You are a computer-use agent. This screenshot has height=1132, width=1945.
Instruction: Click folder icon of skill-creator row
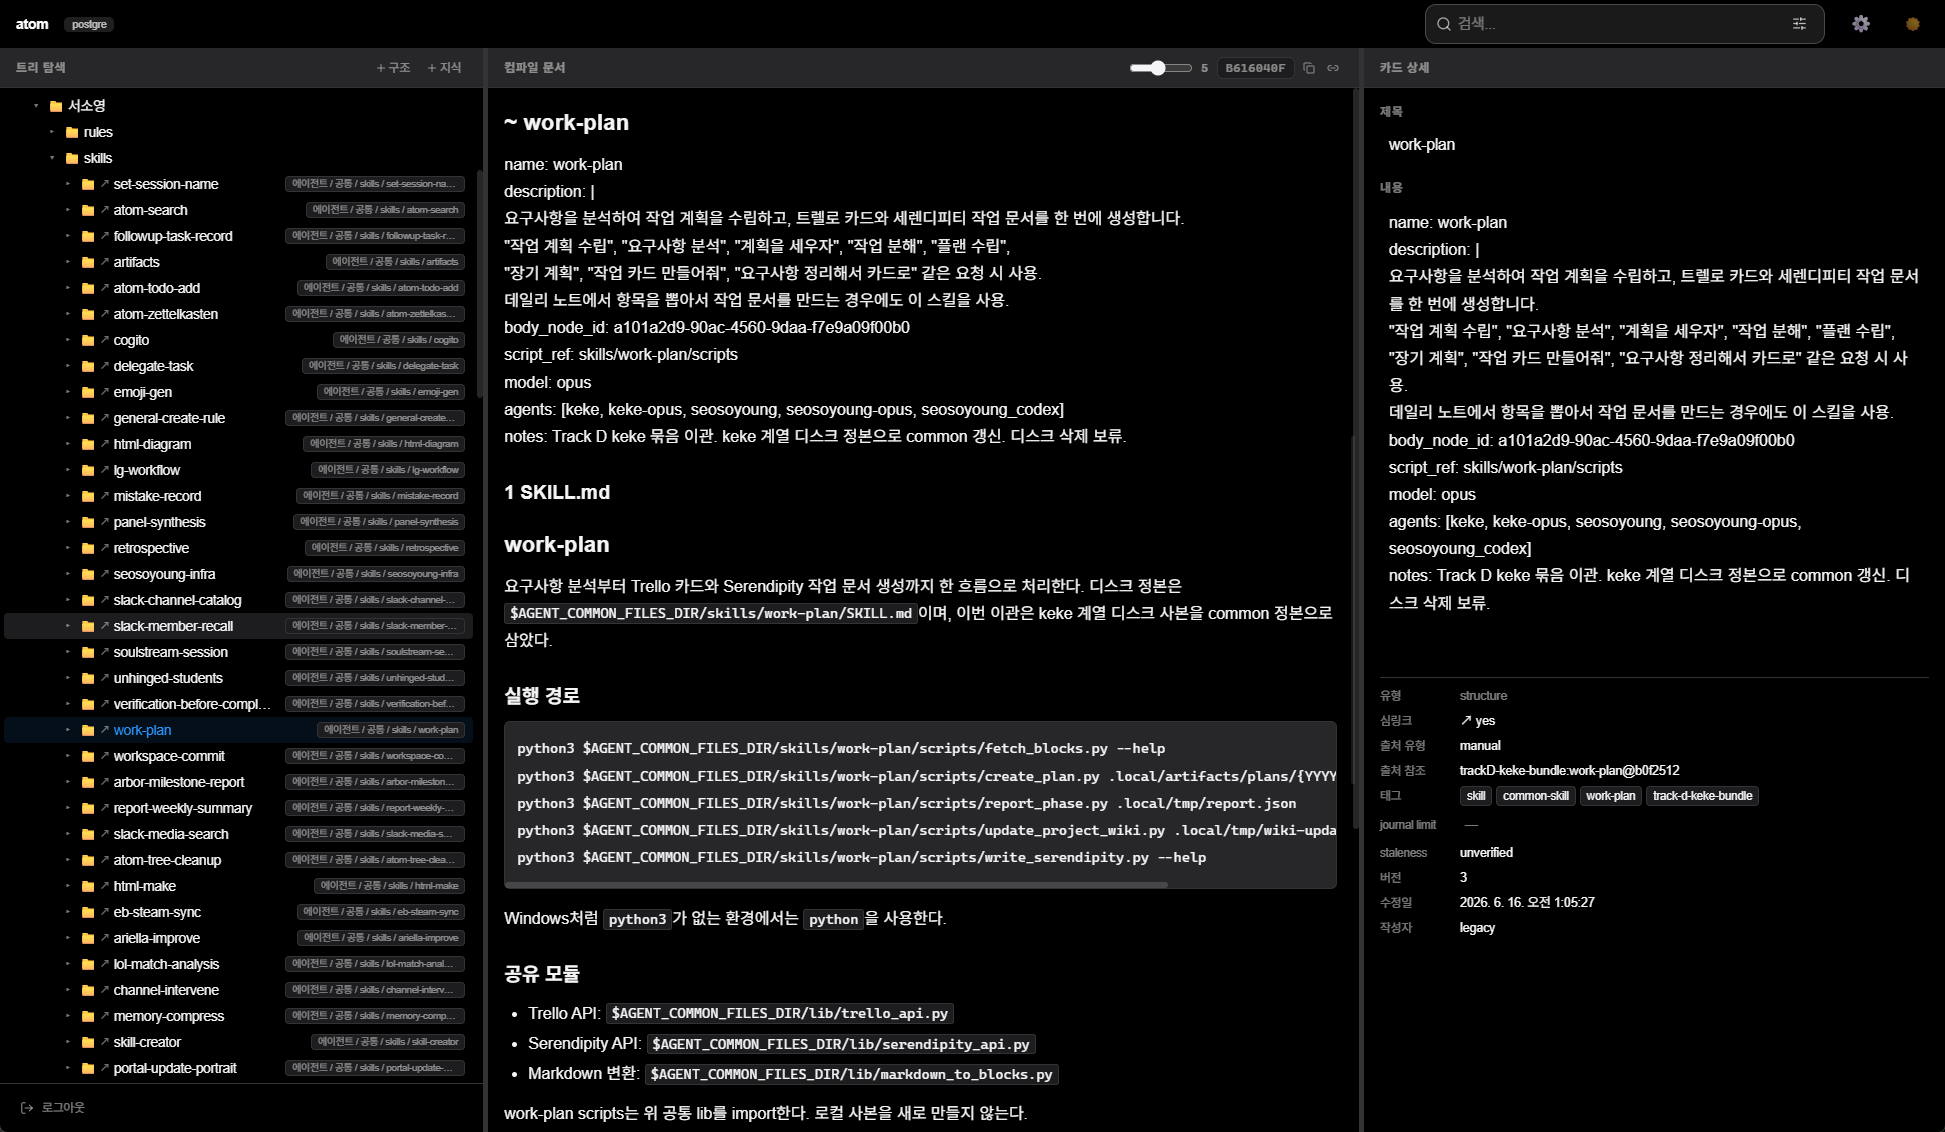tap(88, 1042)
